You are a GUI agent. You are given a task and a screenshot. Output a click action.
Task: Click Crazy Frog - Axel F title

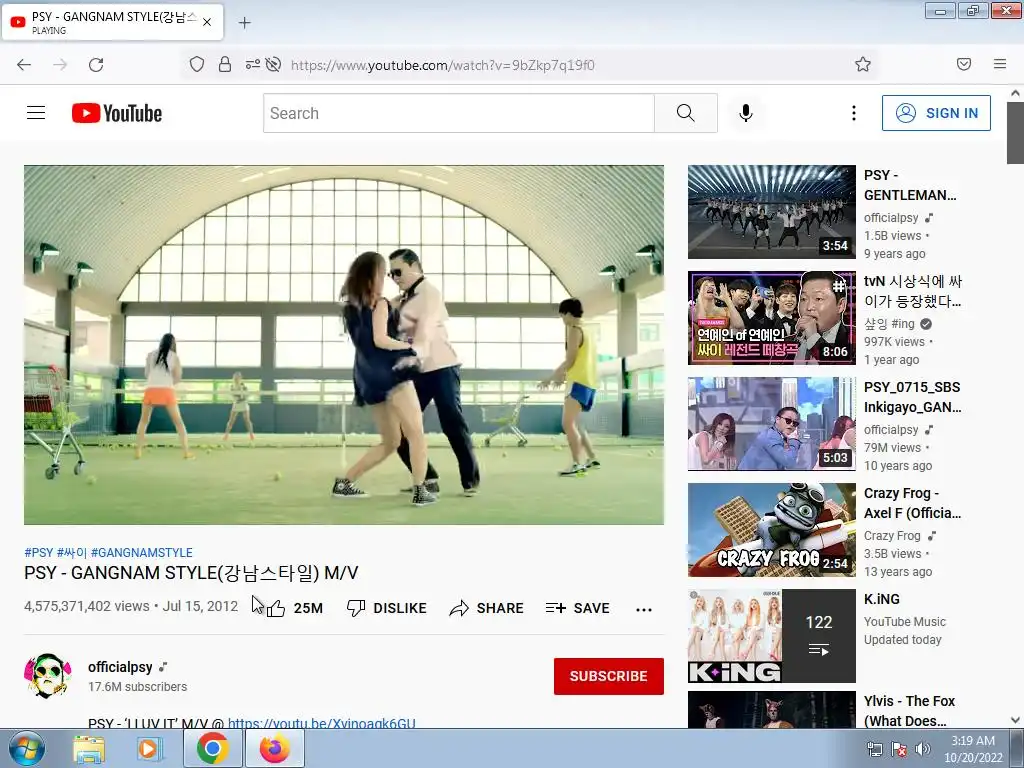pos(912,503)
